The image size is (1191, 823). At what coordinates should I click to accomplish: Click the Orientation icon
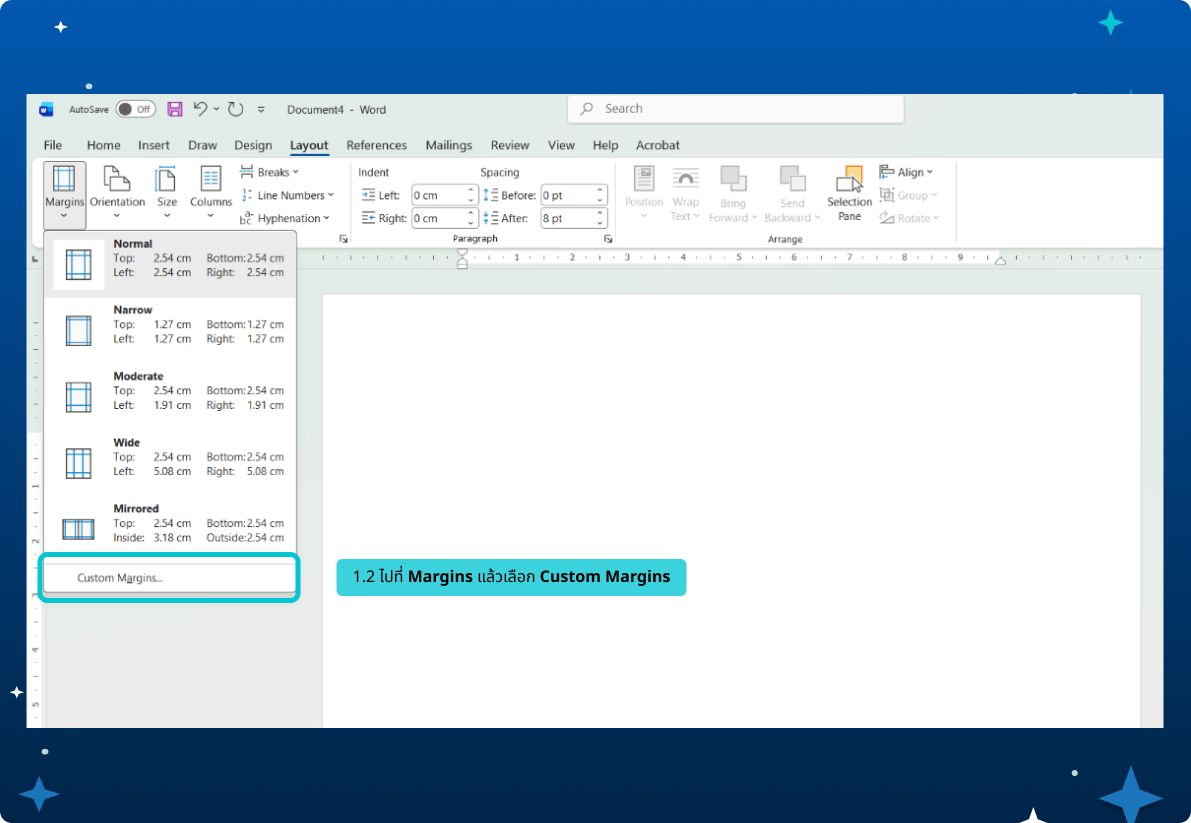point(117,180)
